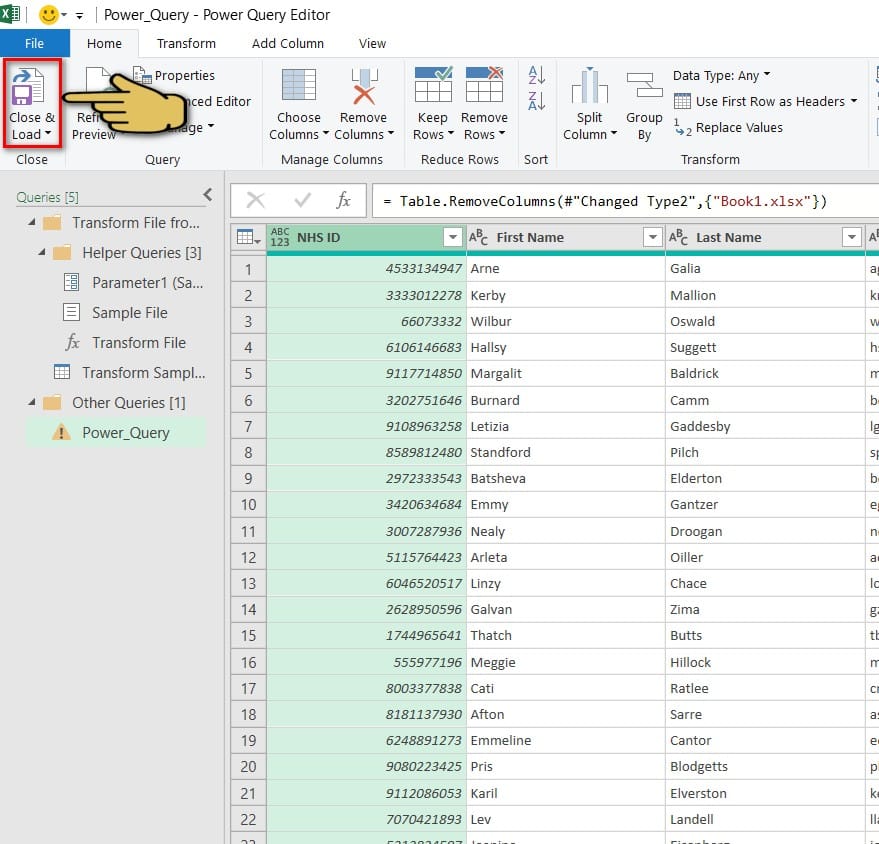Screen dimensions: 879x844
Task: Click the ABC type icon for Last Name
Action: [678, 237]
